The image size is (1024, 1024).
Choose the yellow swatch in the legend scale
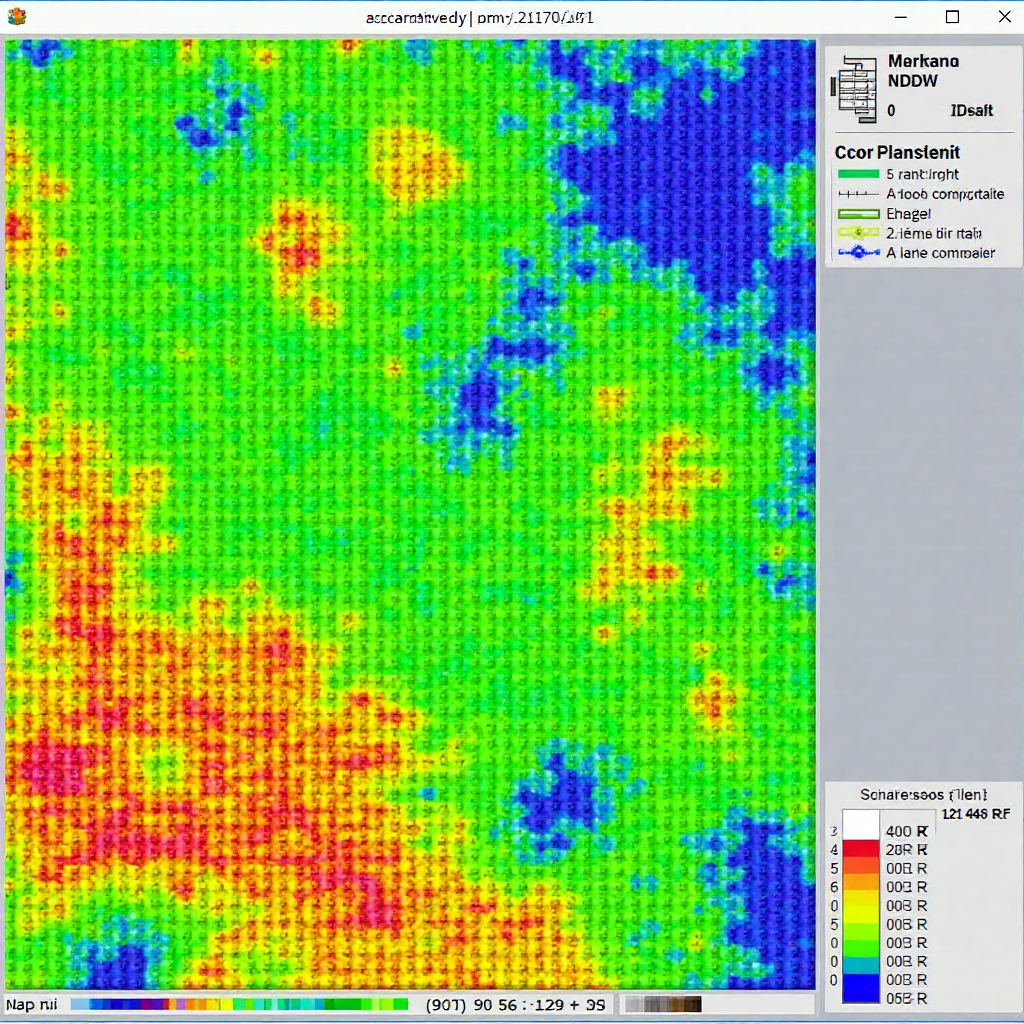pos(861,906)
